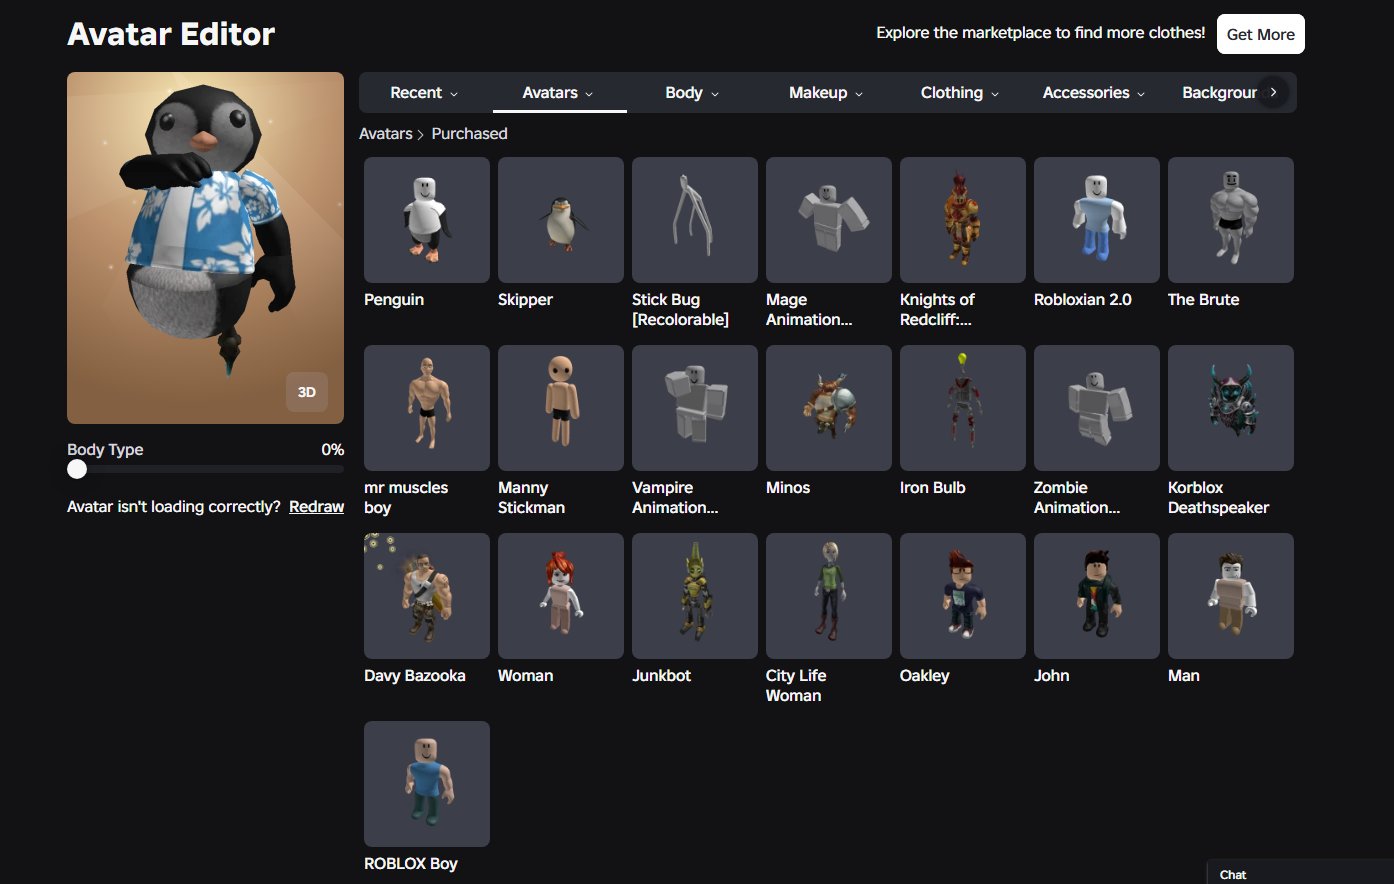Screen dimensions: 1394x884
Task: Choose the ROBLOX Boy avatar
Action: 427,784
